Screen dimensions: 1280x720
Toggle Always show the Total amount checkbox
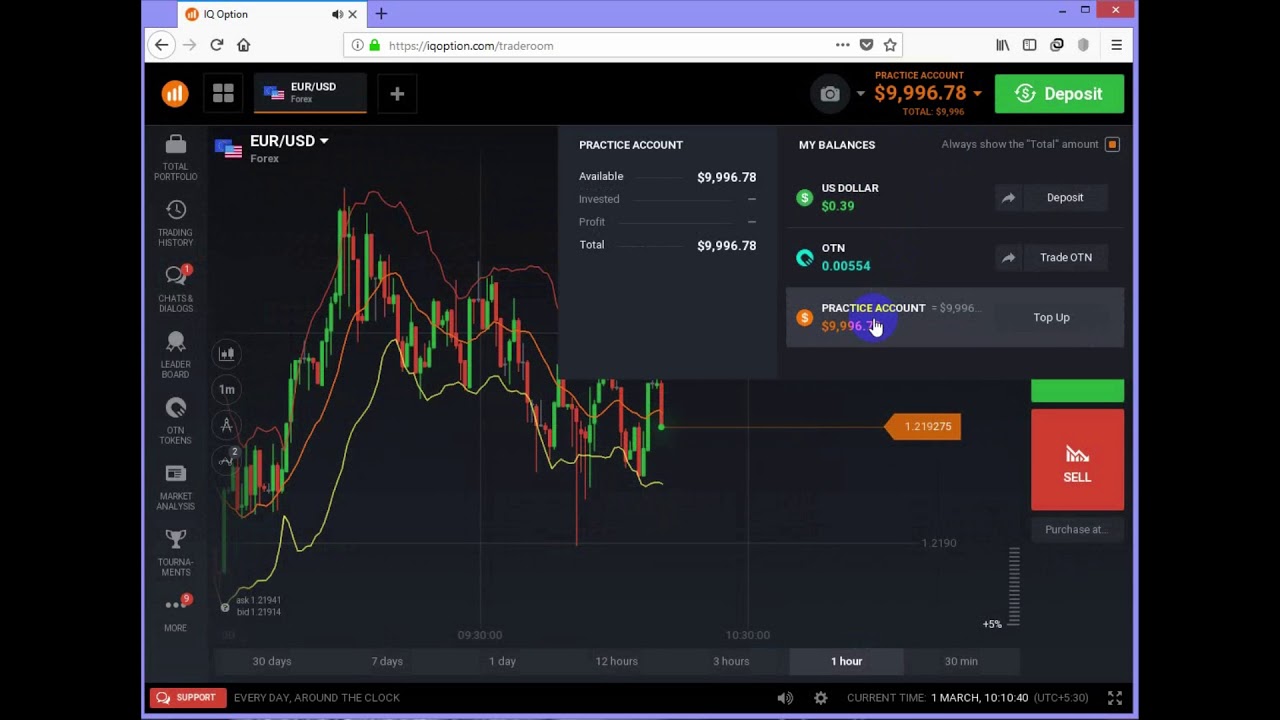point(1112,144)
